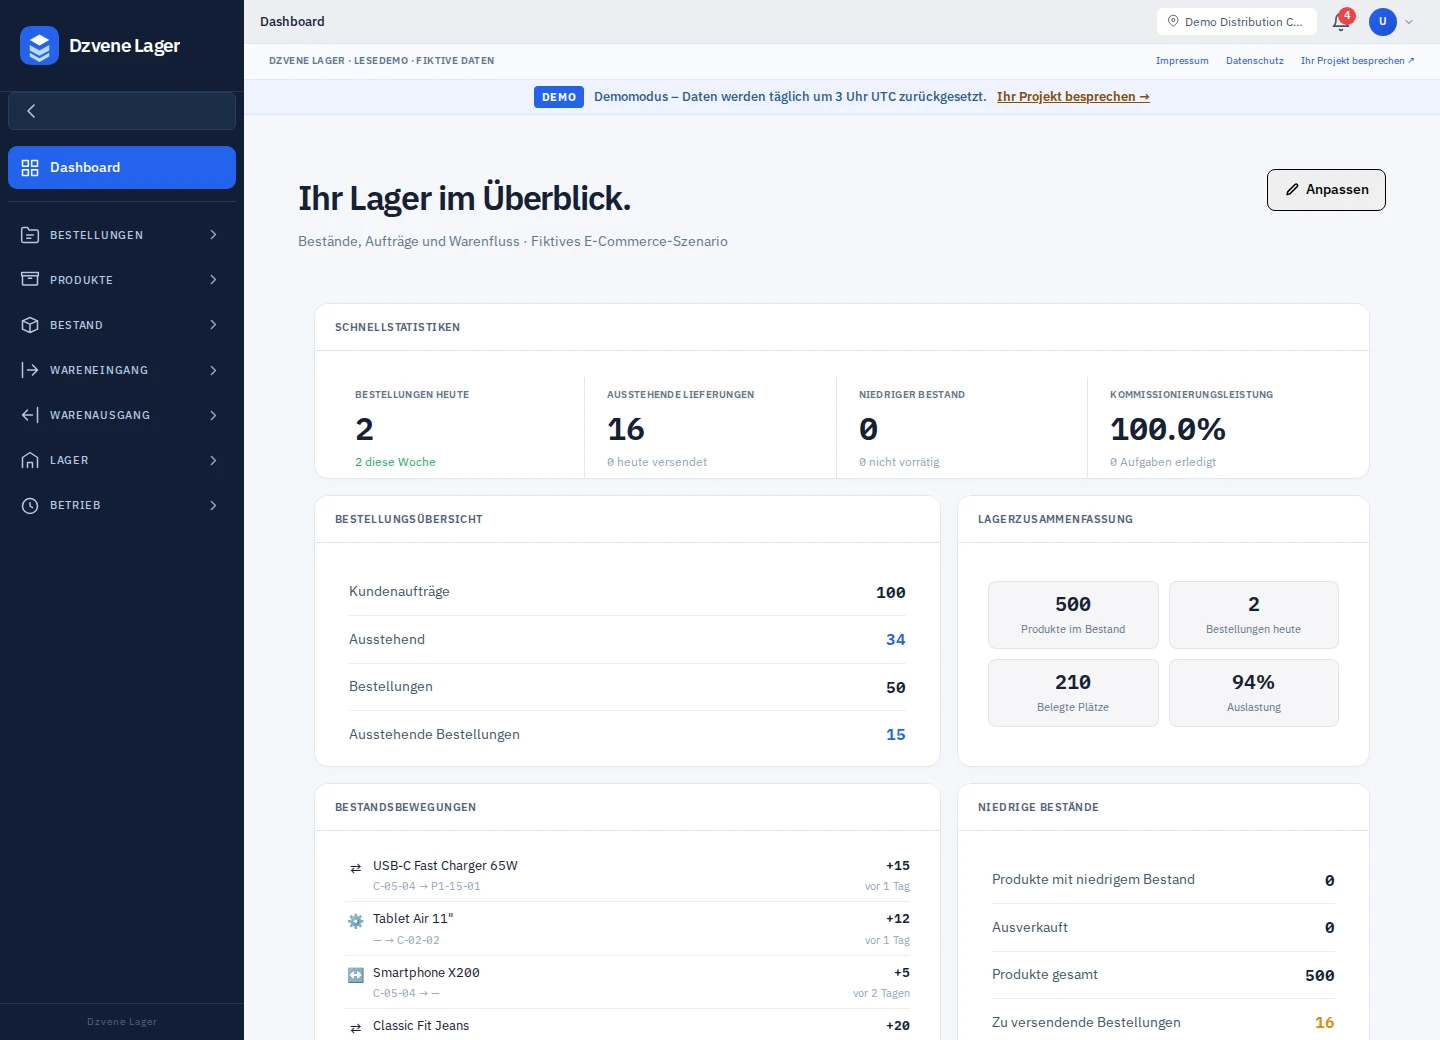Viewport: 1440px width, 1040px height.
Task: Click the Dzvene Lager logo icon
Action: [x=39, y=46]
